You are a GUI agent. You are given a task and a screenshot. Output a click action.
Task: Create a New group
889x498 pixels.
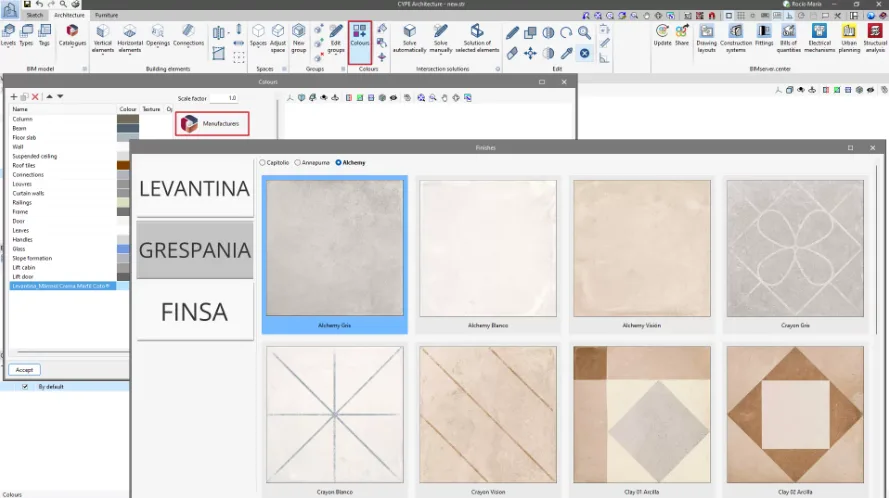pos(298,39)
